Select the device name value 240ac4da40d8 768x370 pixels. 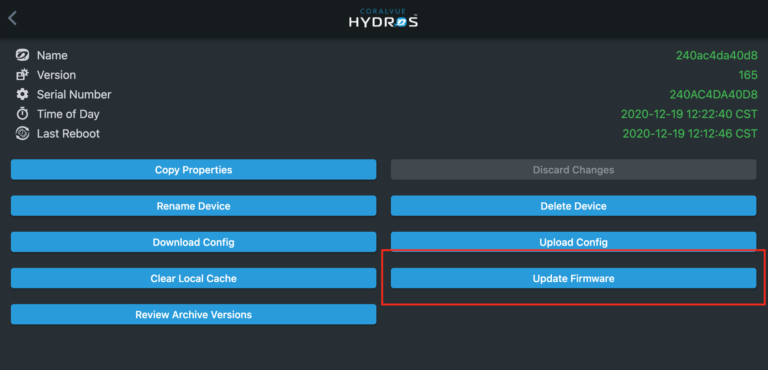tap(717, 55)
